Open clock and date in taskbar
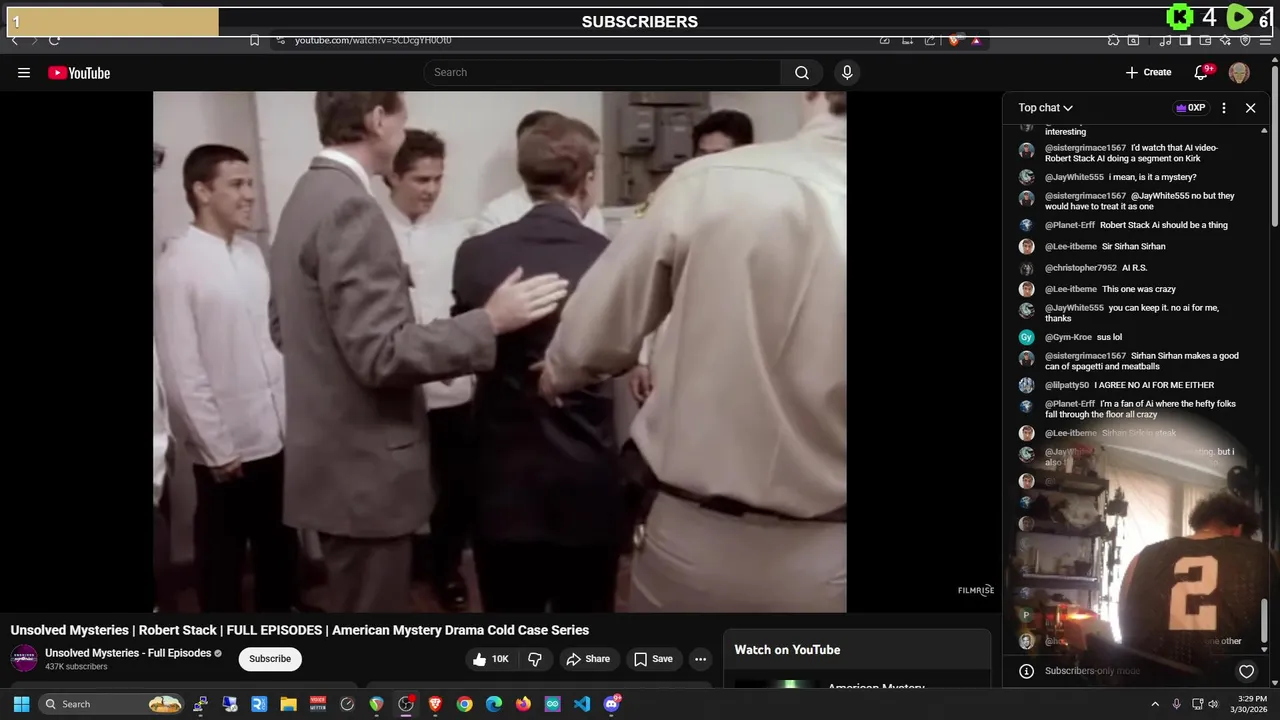Viewport: 1280px width, 720px height. 1251,704
